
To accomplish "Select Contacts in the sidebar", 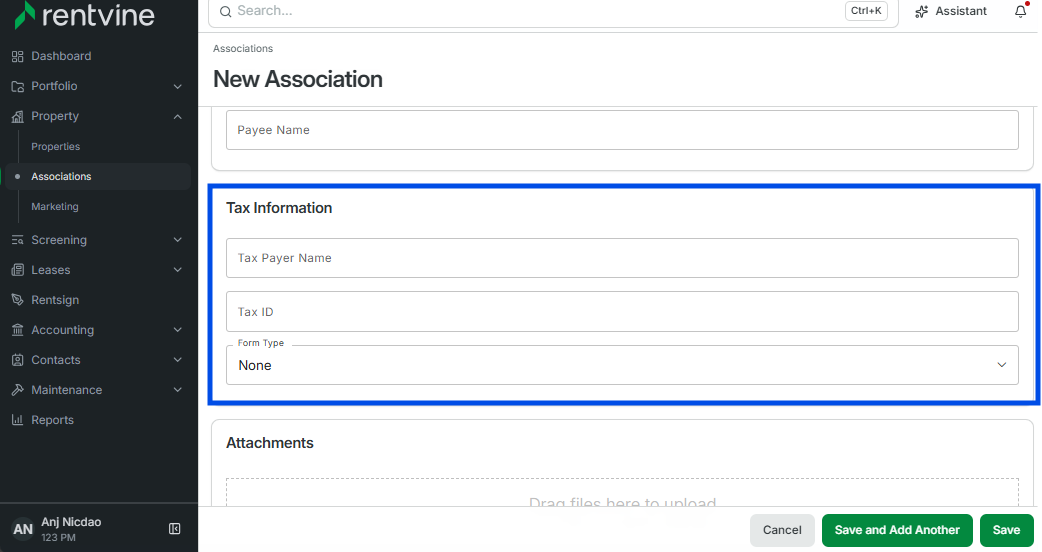I will coord(56,360).
